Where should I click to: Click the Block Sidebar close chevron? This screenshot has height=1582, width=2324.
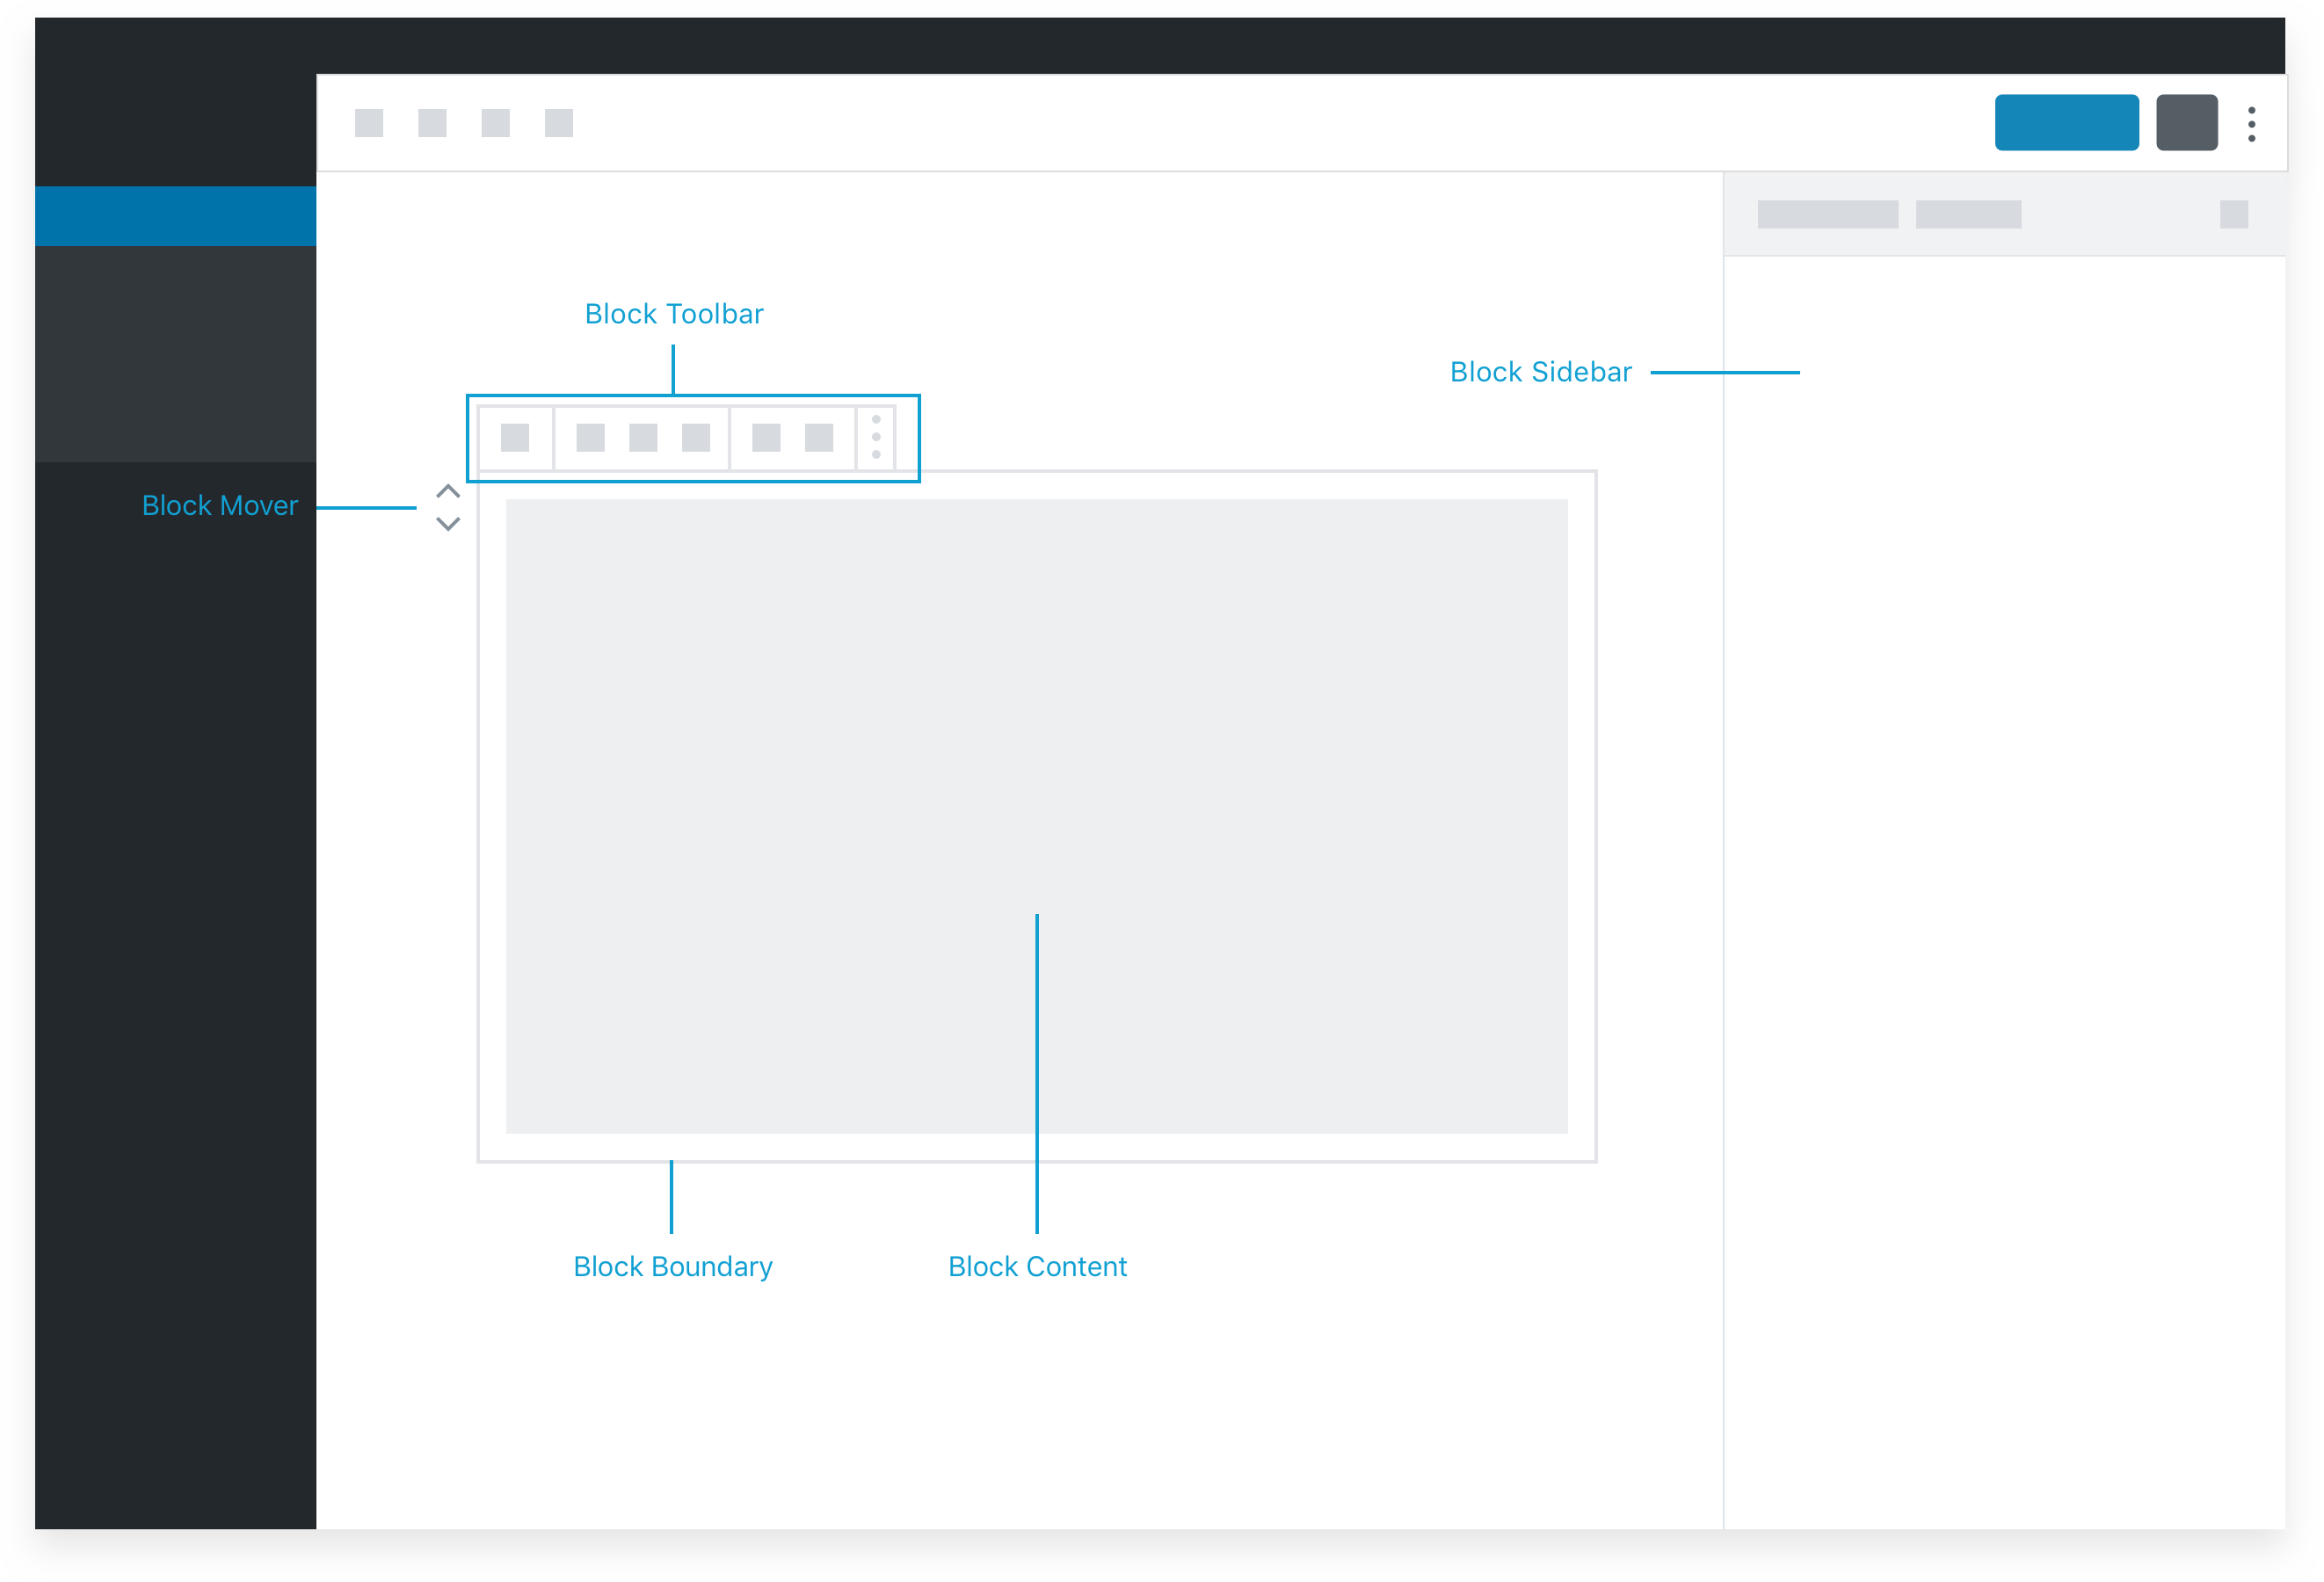point(2234,215)
